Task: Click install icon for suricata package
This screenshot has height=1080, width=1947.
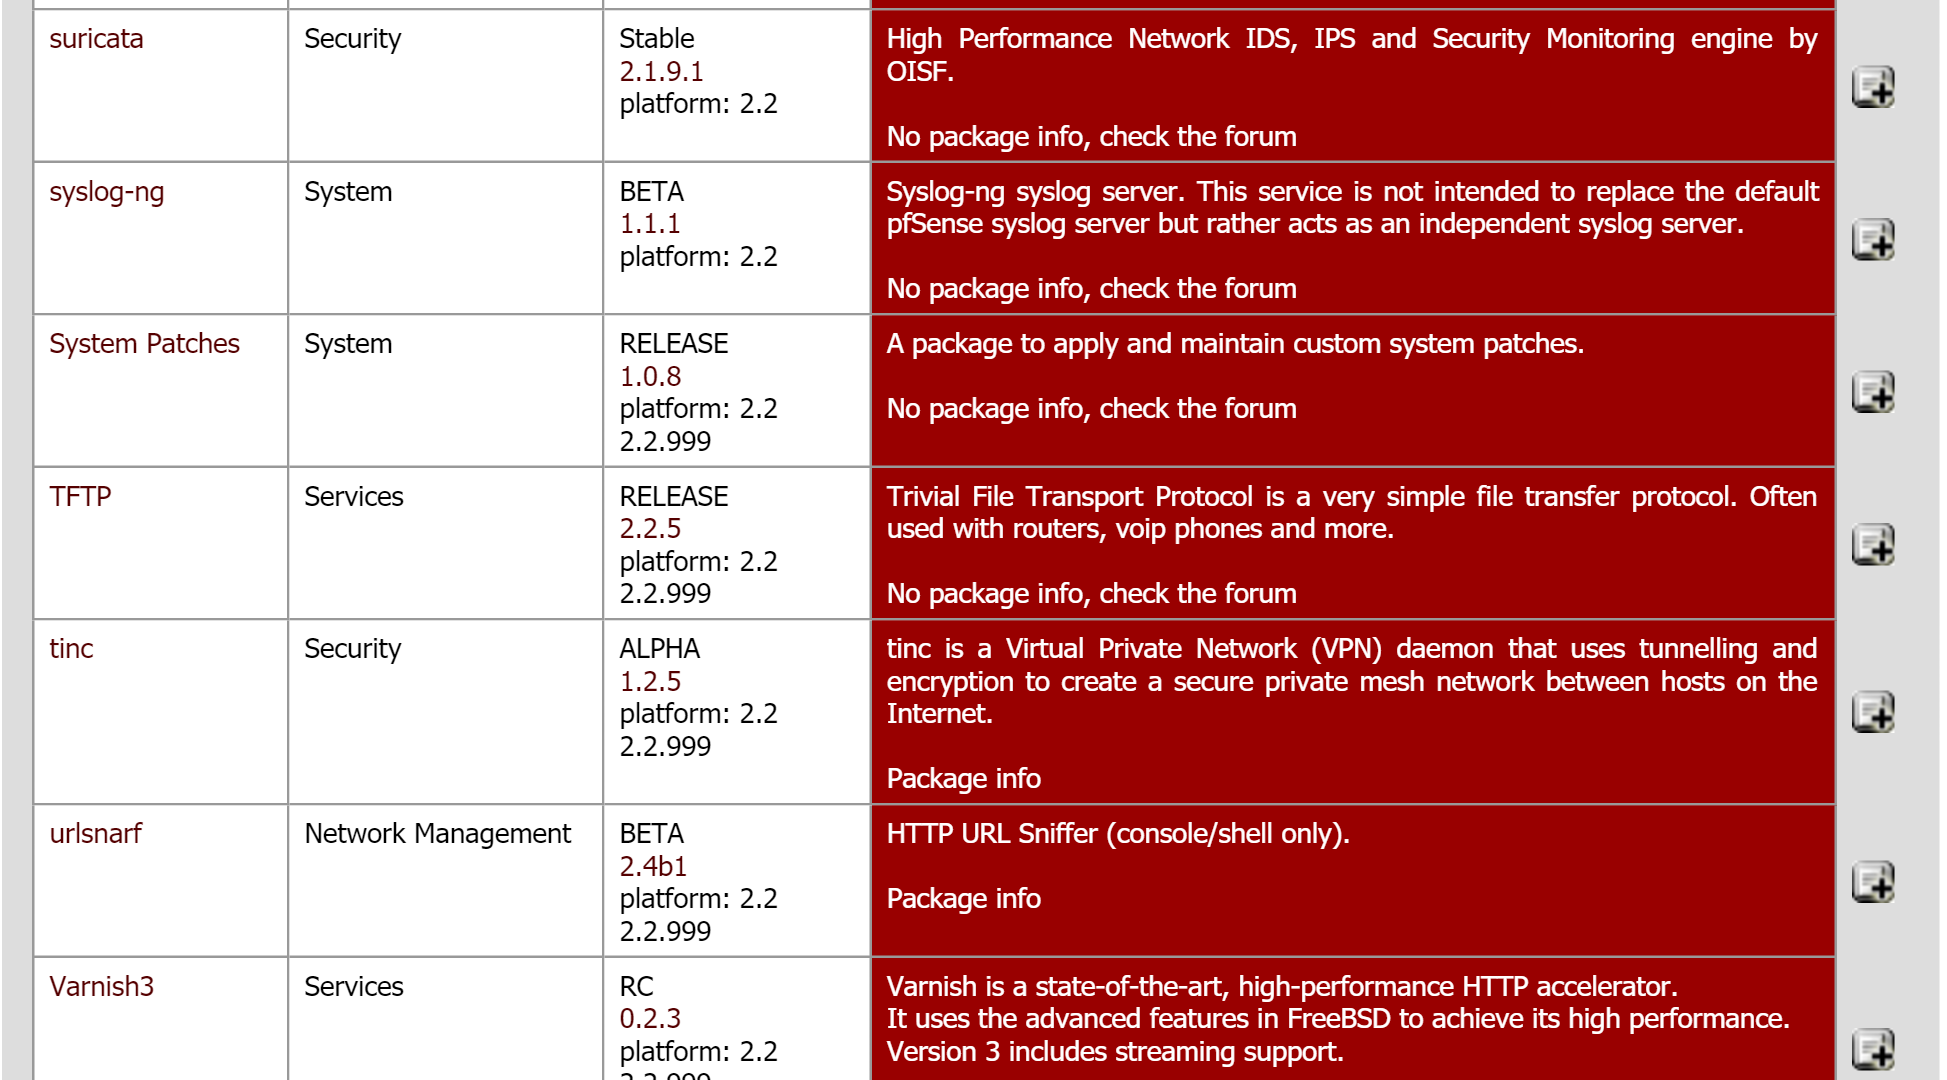Action: 1872,87
